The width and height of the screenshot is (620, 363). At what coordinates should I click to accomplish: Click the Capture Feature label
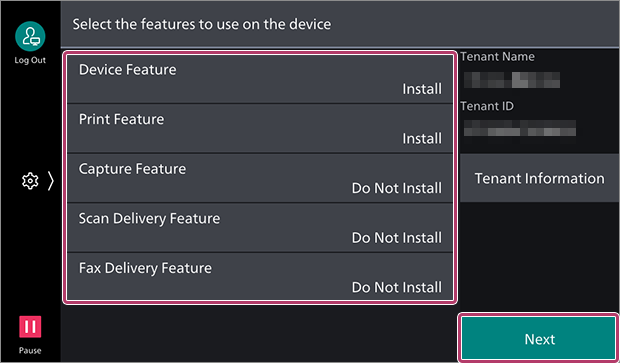[x=132, y=169]
